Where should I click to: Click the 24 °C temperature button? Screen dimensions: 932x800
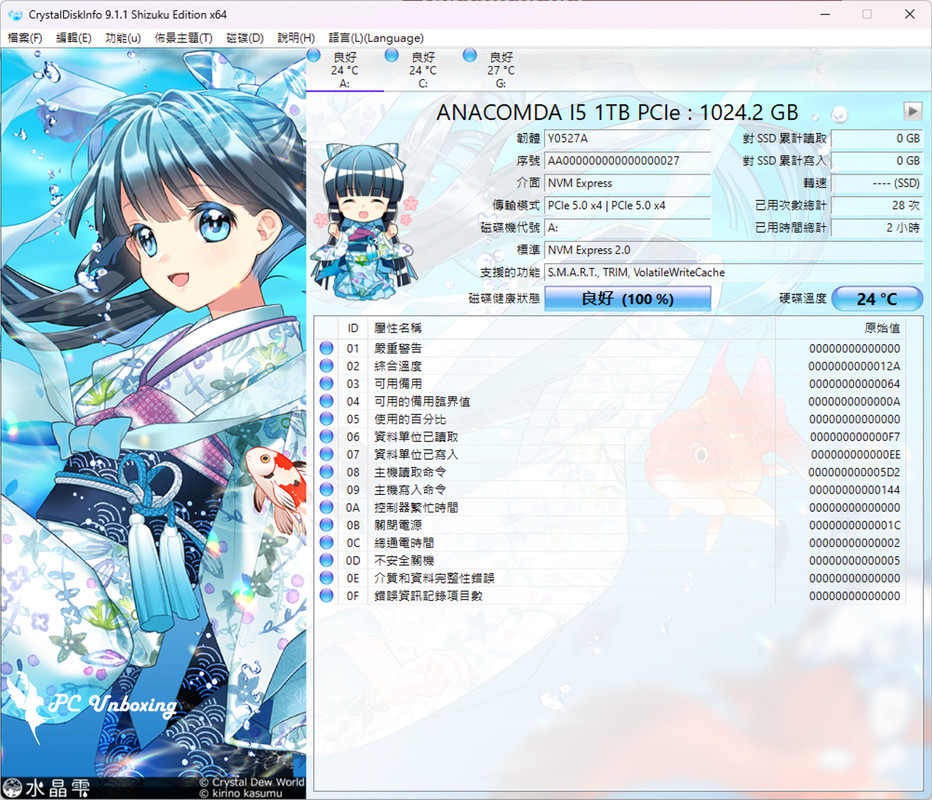(877, 298)
